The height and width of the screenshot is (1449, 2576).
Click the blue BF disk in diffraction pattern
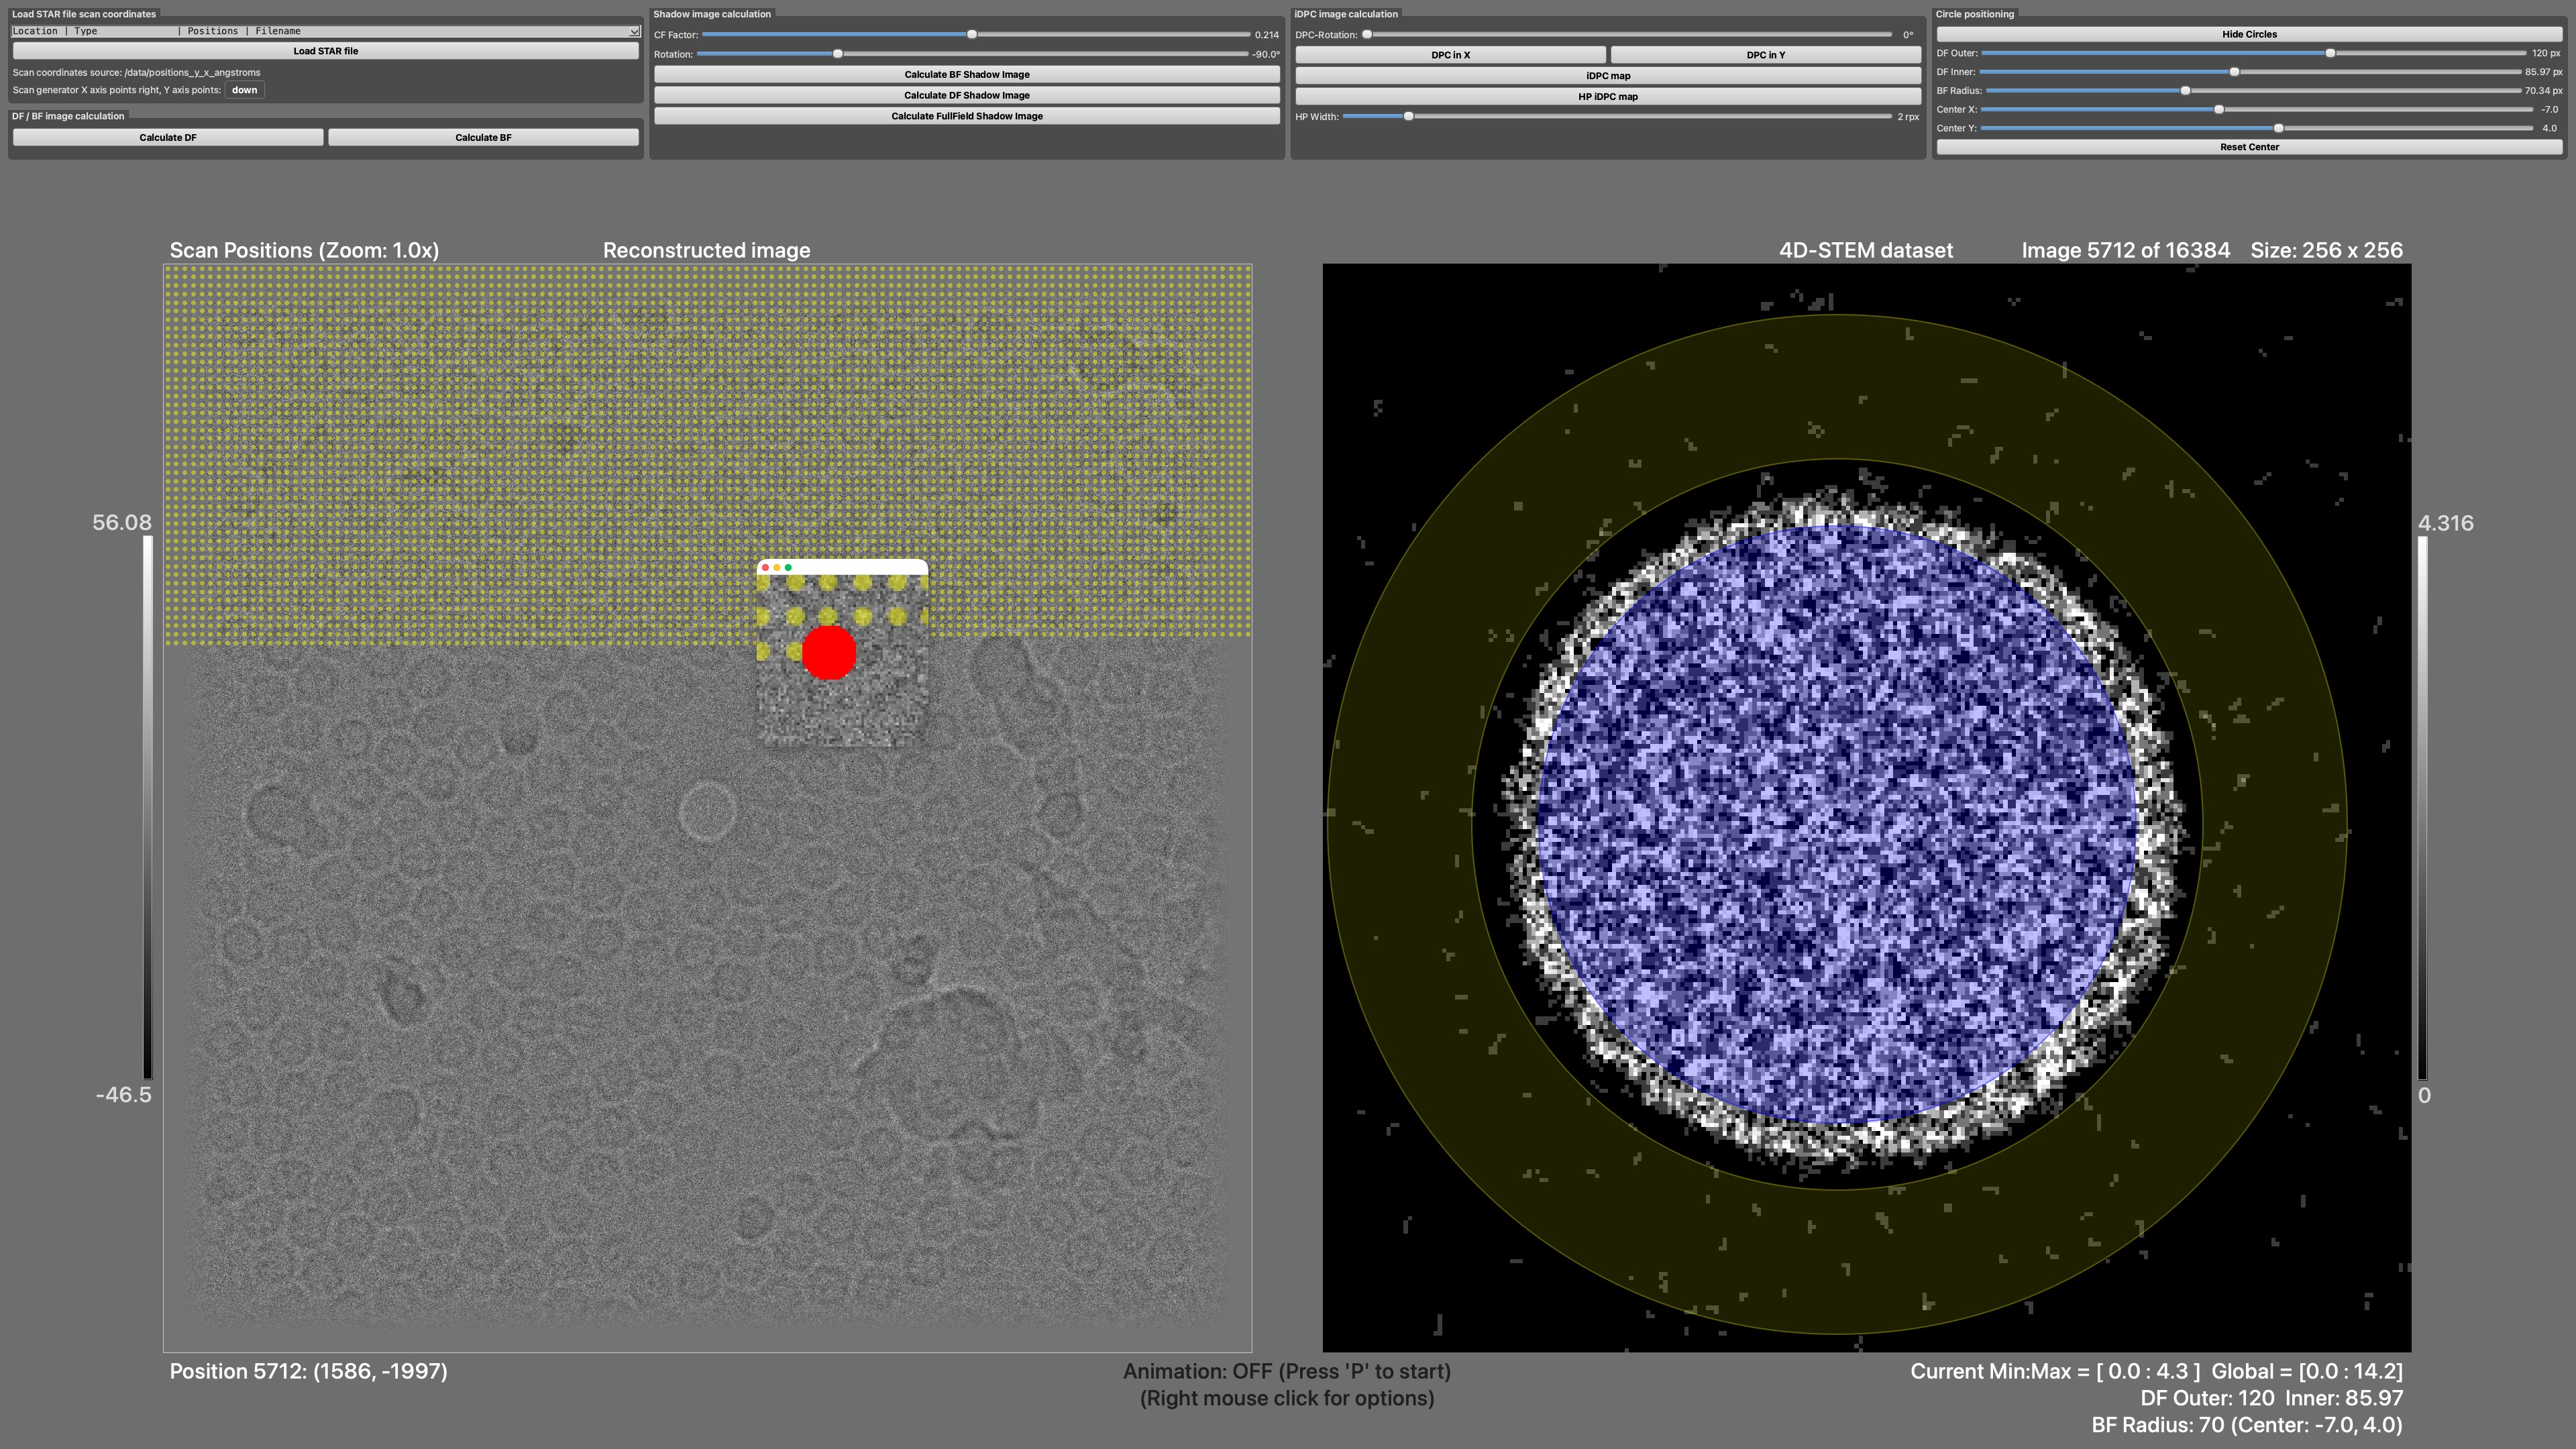[x=1837, y=824]
